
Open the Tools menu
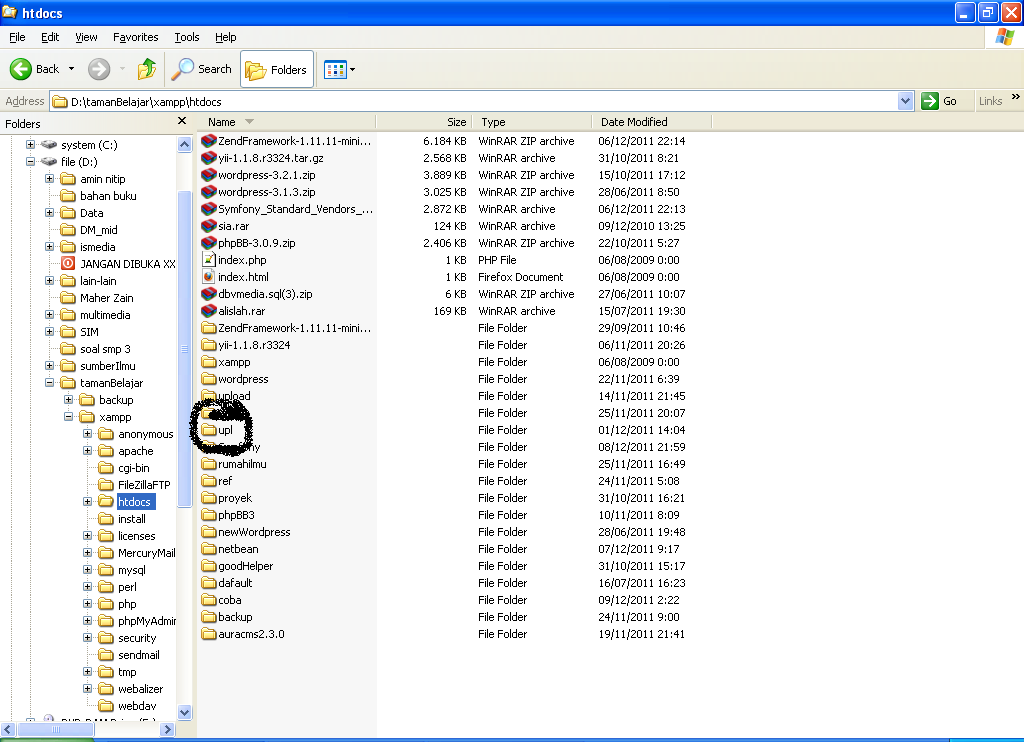(187, 37)
